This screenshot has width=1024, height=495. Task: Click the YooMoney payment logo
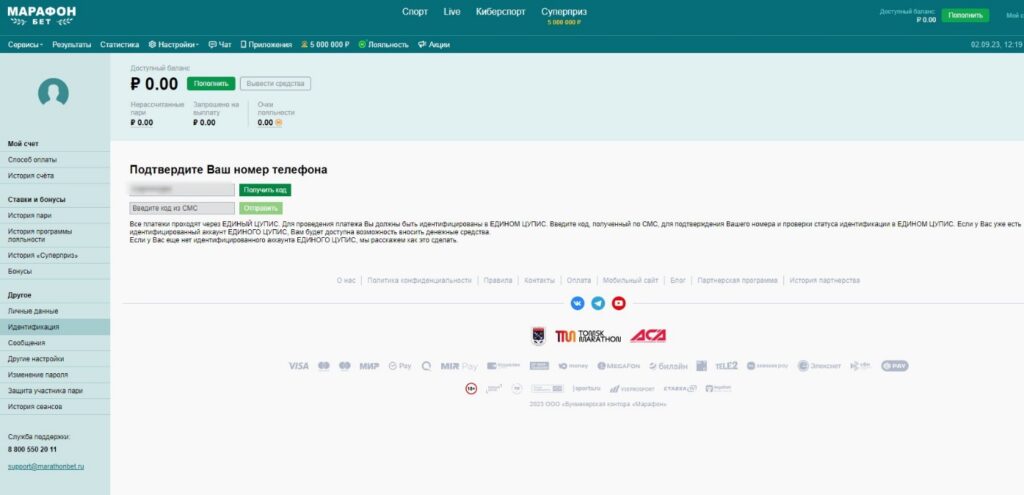point(573,366)
